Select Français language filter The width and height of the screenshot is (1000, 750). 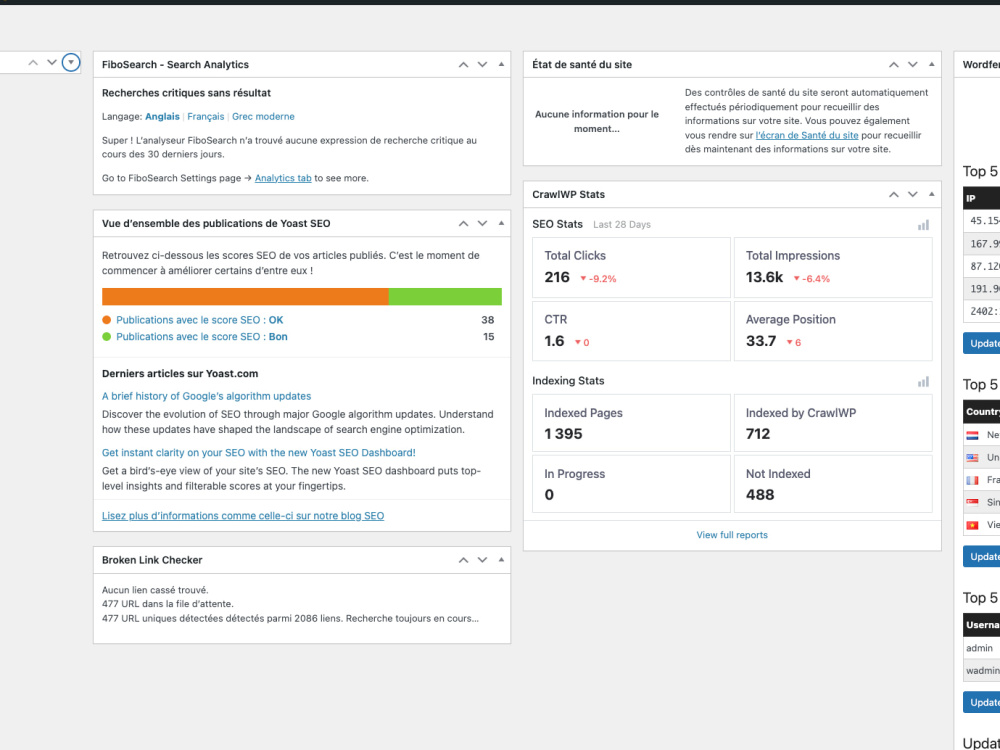tap(205, 117)
